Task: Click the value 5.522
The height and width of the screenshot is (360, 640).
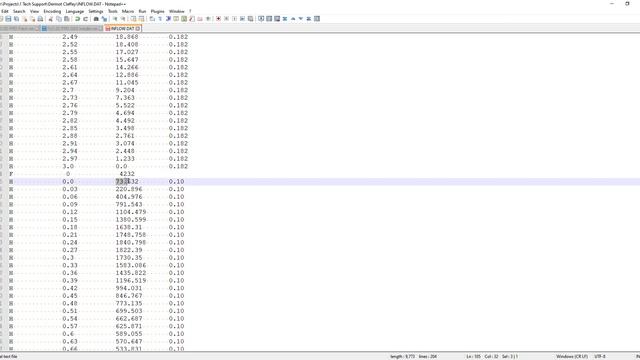Action: pyautogui.click(x=125, y=105)
